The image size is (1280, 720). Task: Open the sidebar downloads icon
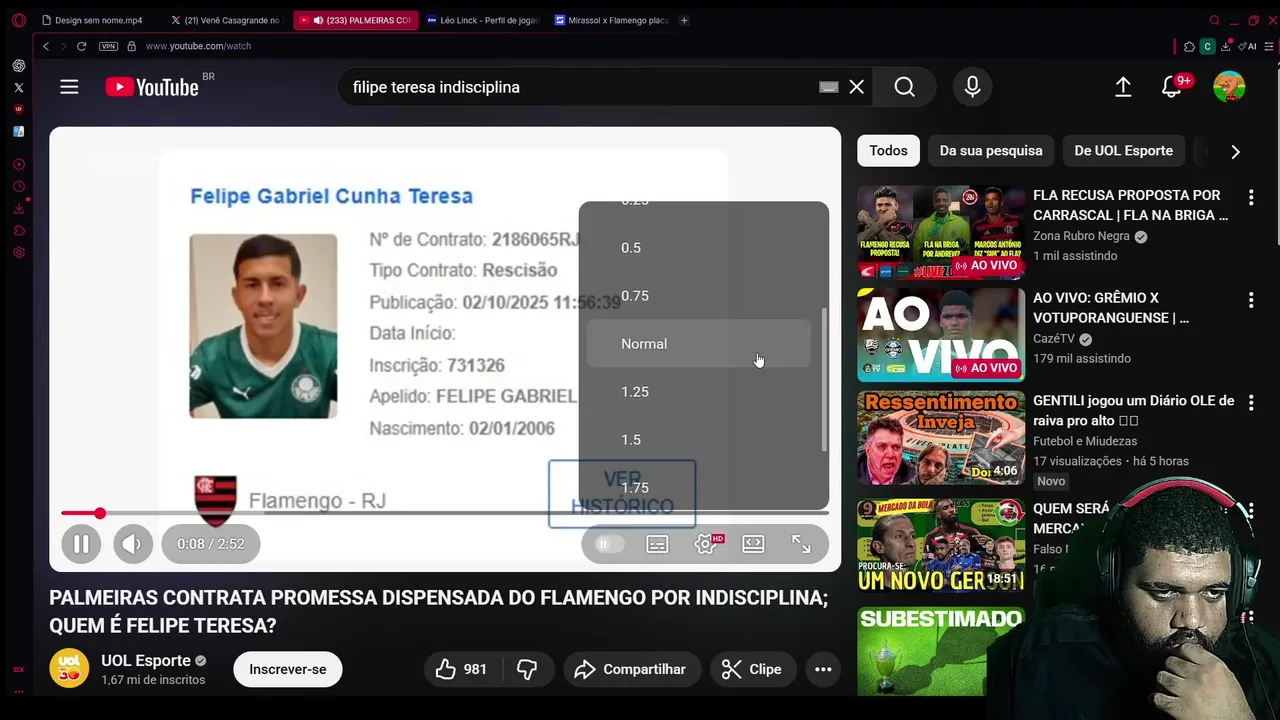19,208
